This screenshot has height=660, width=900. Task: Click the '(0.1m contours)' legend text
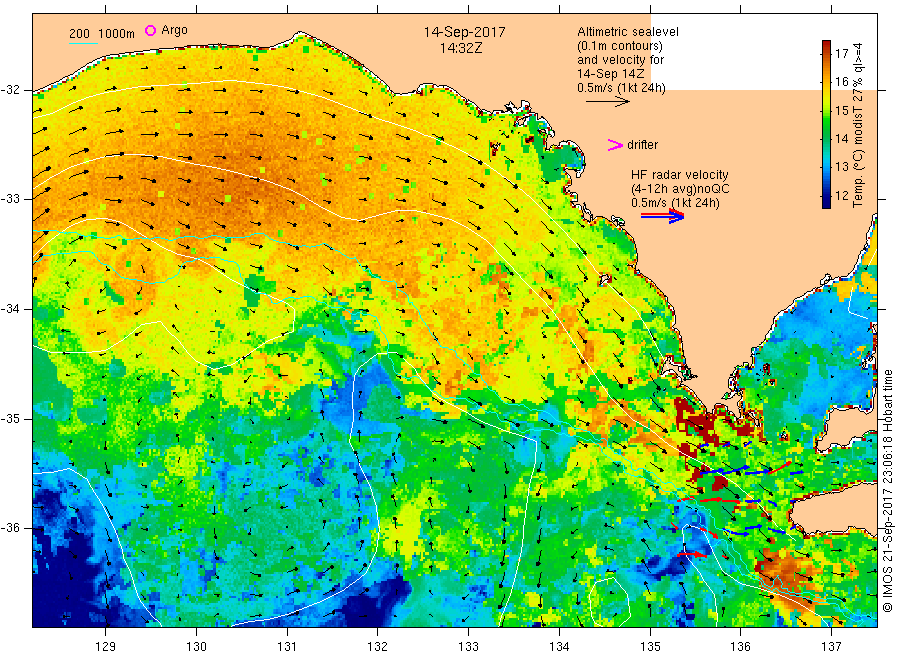coord(619,46)
